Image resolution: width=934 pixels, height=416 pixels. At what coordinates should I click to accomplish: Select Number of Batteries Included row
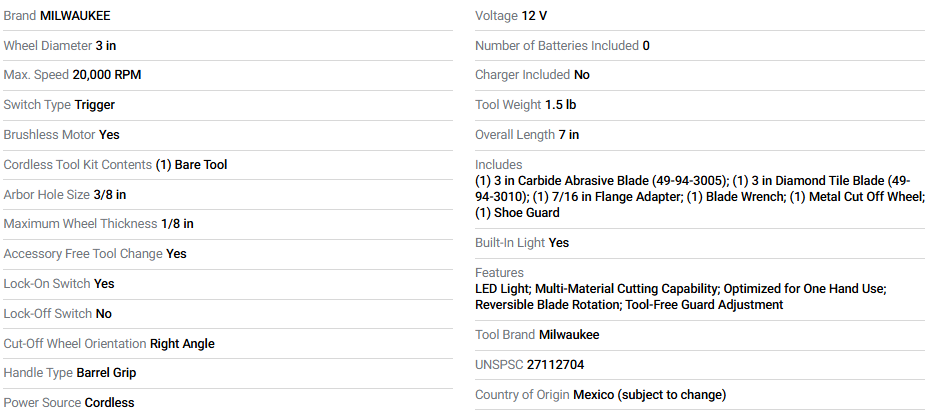tap(562, 46)
